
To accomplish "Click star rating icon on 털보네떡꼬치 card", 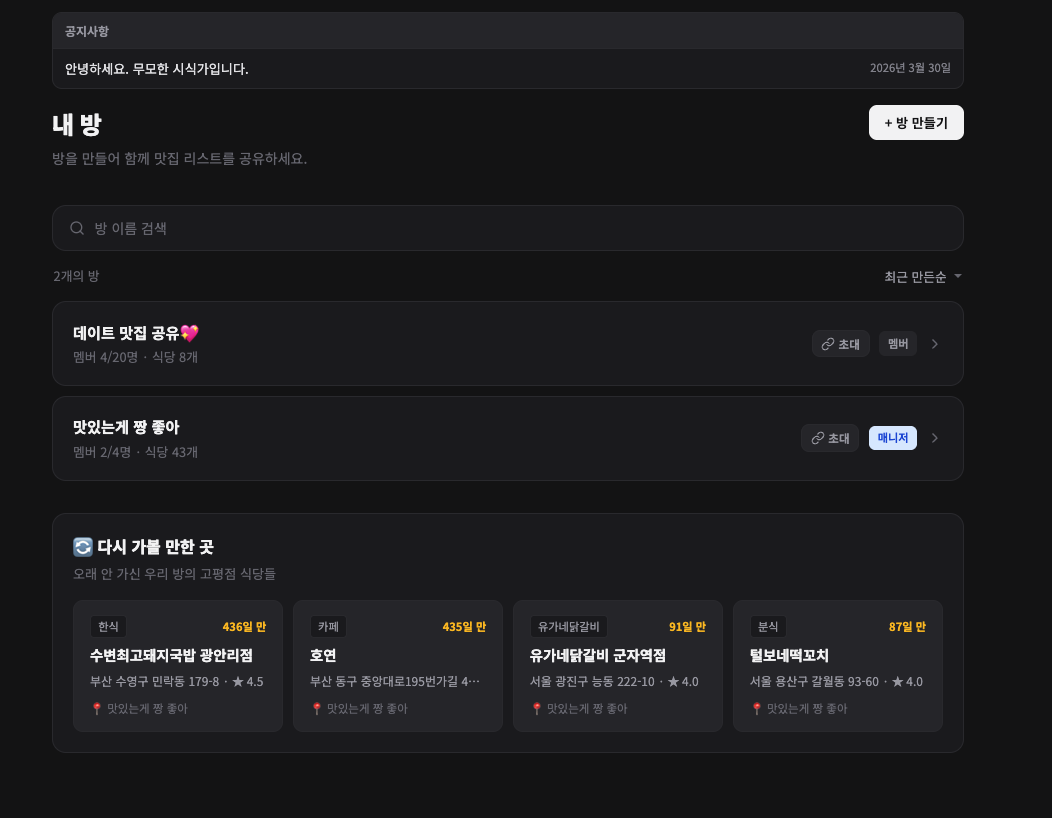I will (897, 682).
